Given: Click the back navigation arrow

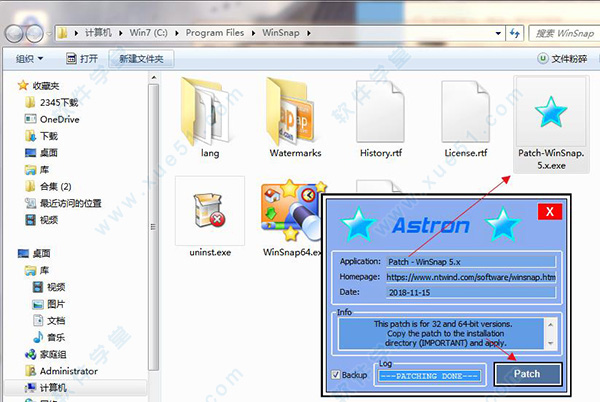Looking at the screenshot, I should [17, 32].
